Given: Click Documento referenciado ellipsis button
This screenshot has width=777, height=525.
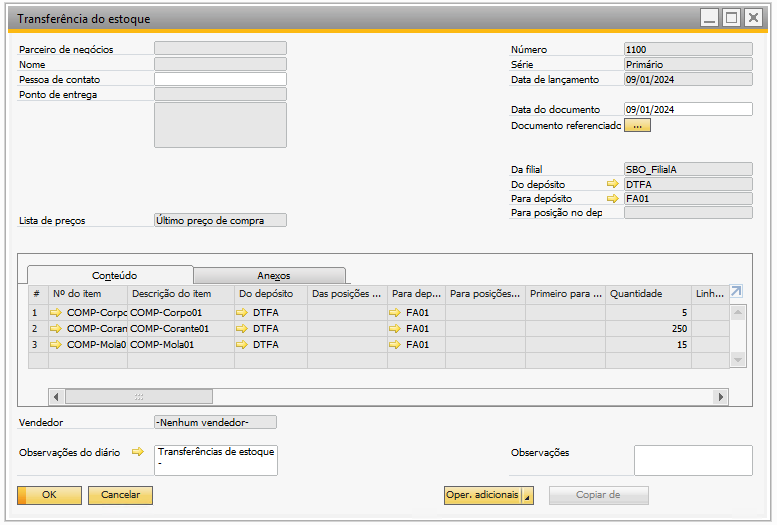Looking at the screenshot, I should click(637, 126).
